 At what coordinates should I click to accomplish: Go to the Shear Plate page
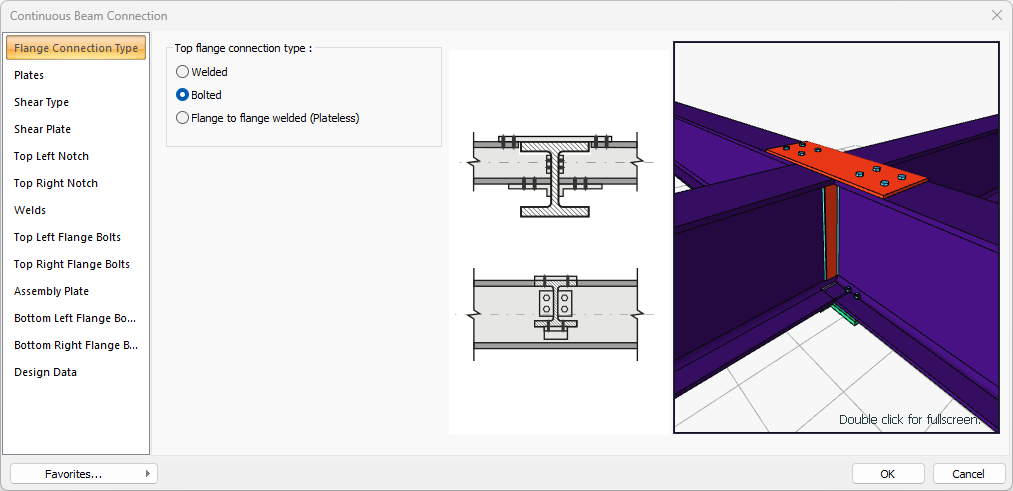click(43, 129)
